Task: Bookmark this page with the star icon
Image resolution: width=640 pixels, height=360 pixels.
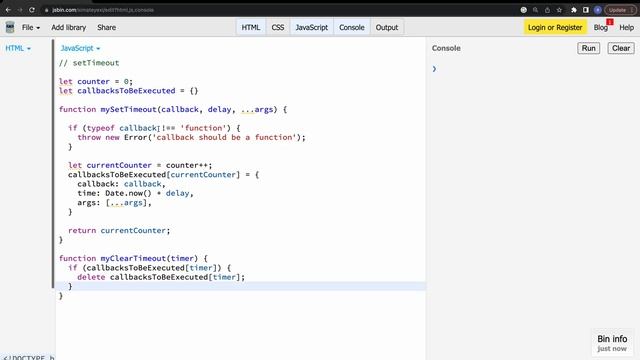Action: (559, 10)
